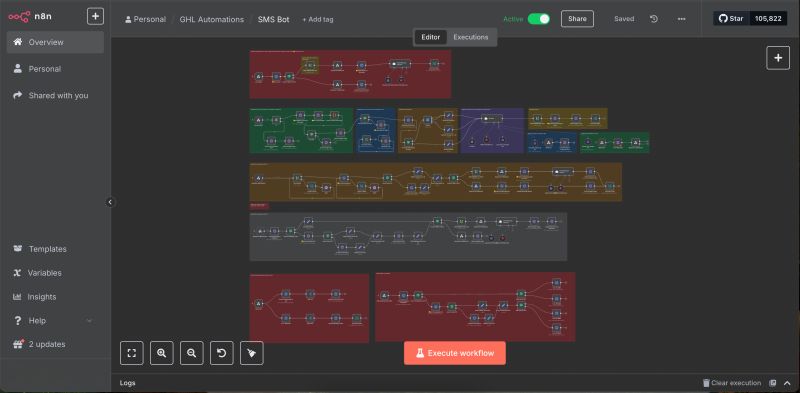The height and width of the screenshot is (393, 800).
Task: Open Variables in the sidebar
Action: pyautogui.click(x=55, y=273)
